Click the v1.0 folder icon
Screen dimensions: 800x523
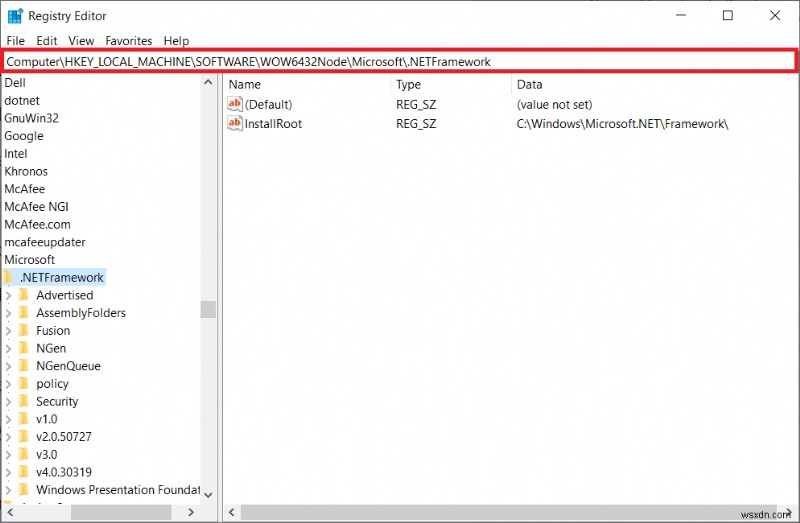(x=23, y=419)
